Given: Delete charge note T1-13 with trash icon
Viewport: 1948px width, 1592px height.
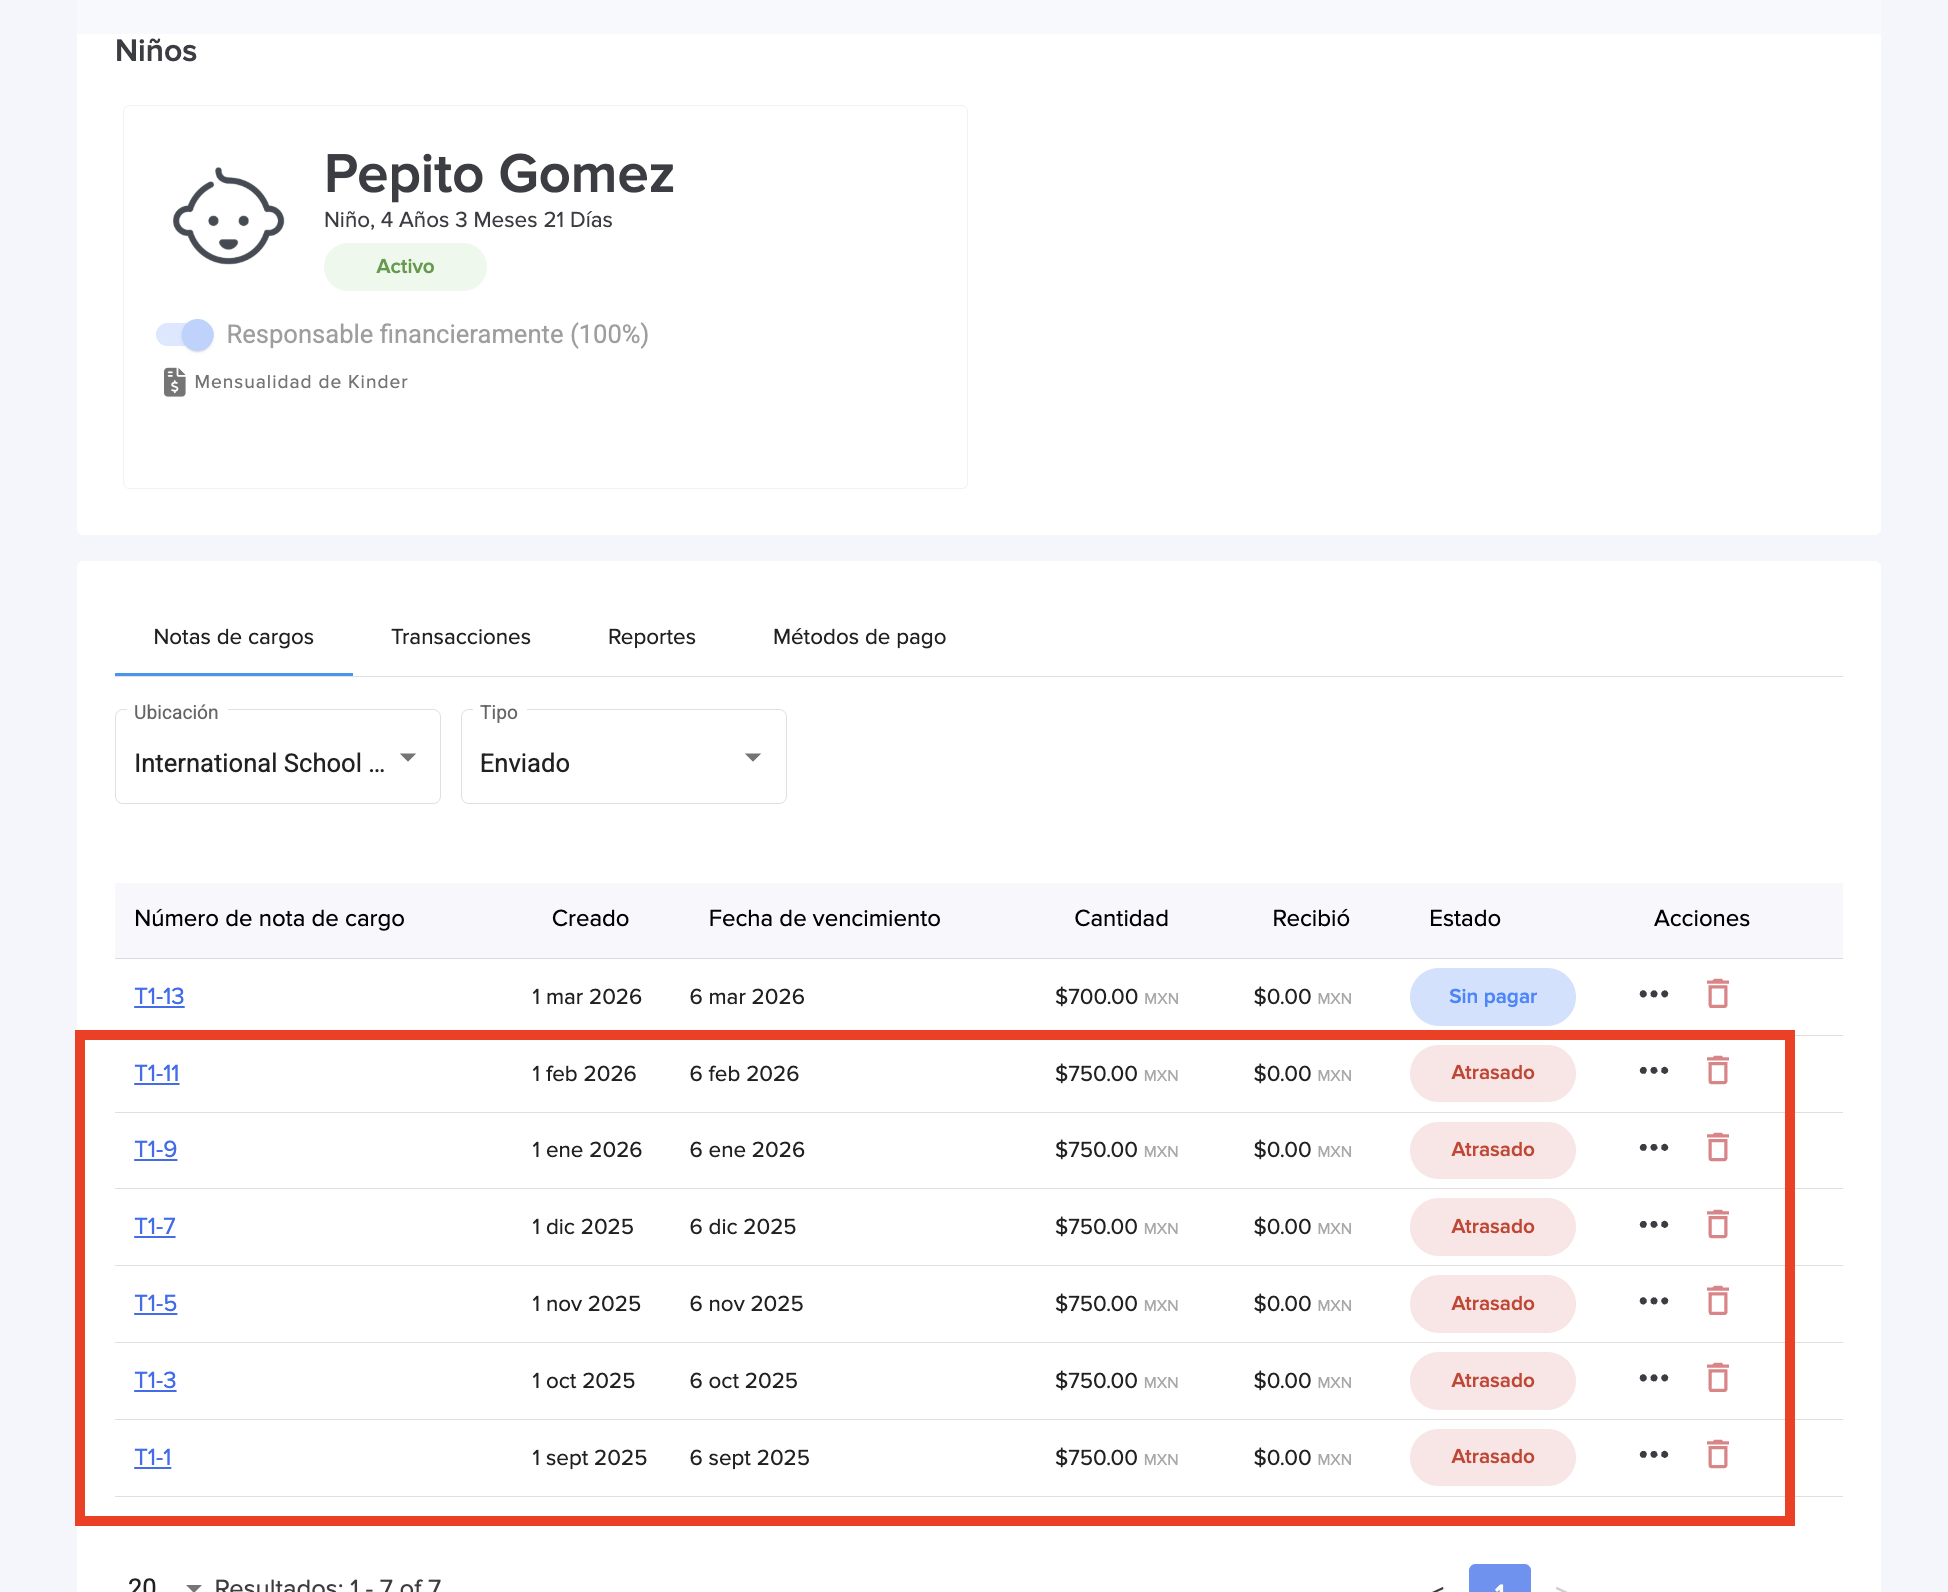Looking at the screenshot, I should [x=1717, y=994].
